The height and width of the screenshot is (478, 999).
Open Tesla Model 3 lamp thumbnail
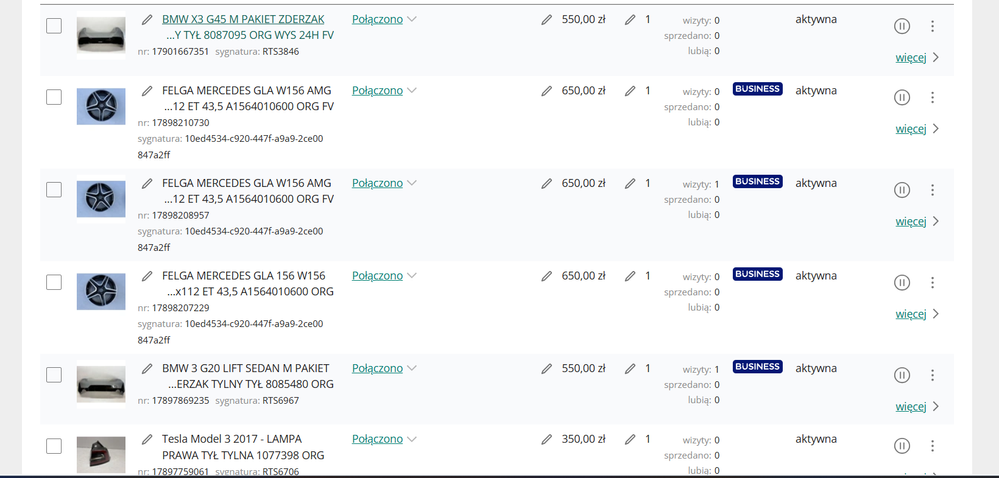(101, 455)
